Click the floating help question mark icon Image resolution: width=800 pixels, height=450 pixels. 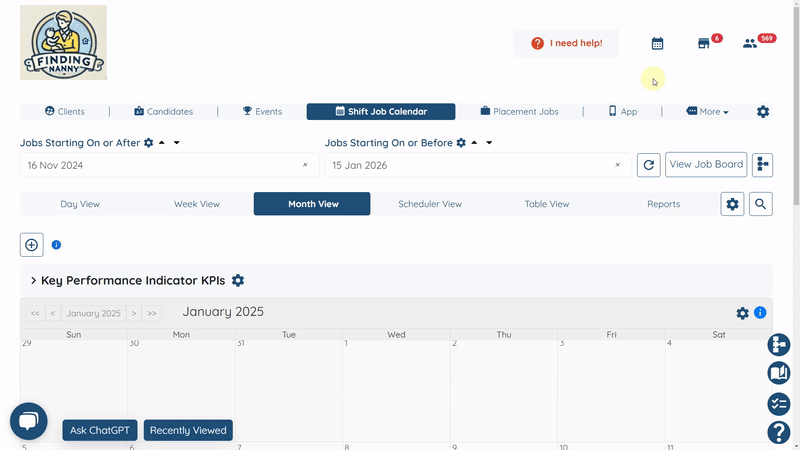[779, 433]
